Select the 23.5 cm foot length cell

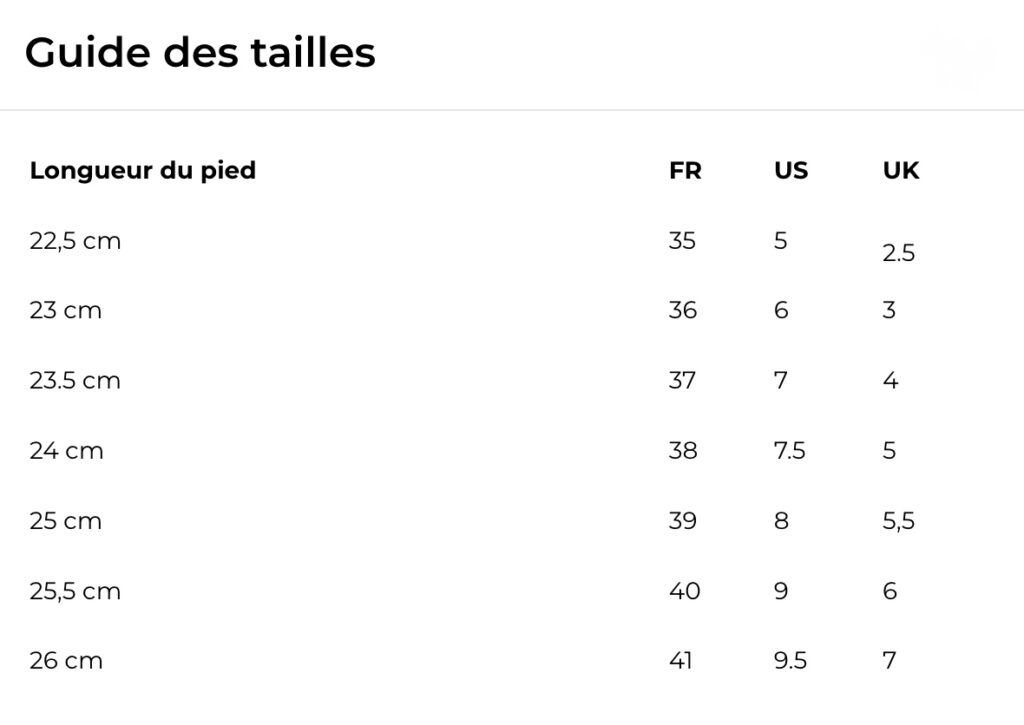[75, 381]
